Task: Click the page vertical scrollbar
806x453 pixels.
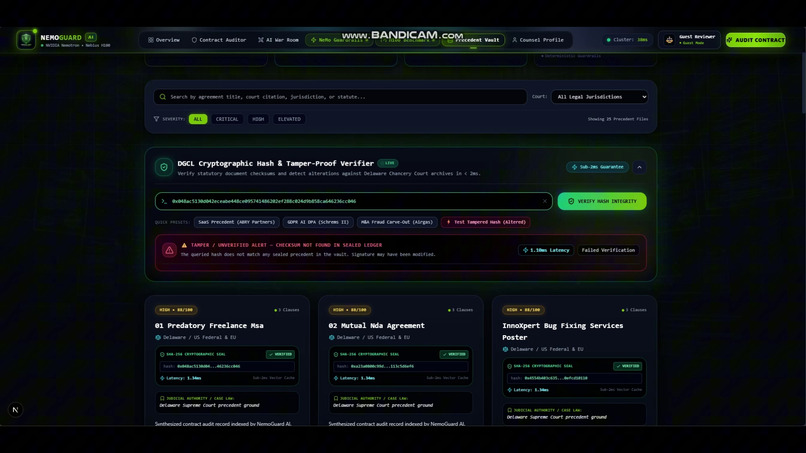Action: coord(803,82)
